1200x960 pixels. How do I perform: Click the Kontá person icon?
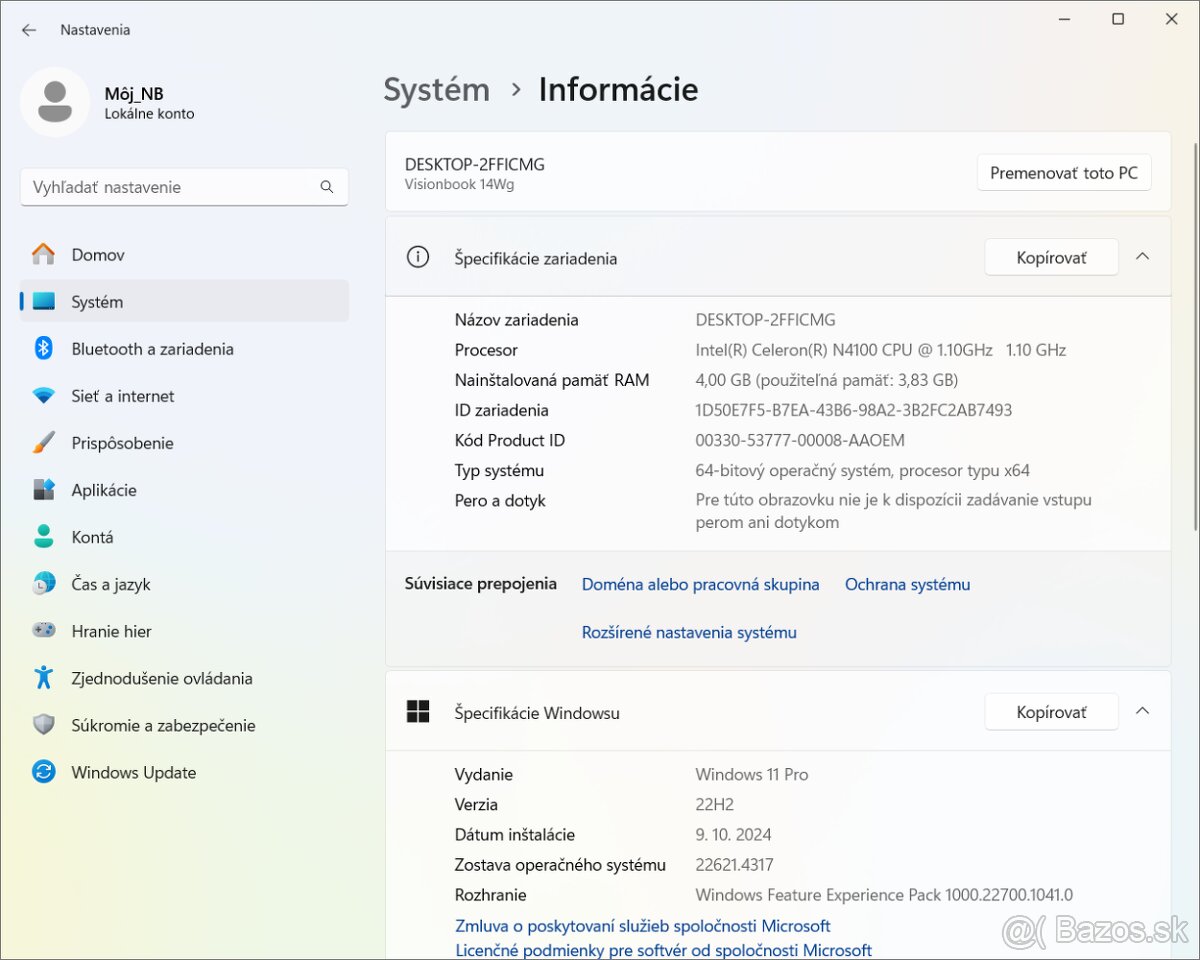(x=43, y=537)
